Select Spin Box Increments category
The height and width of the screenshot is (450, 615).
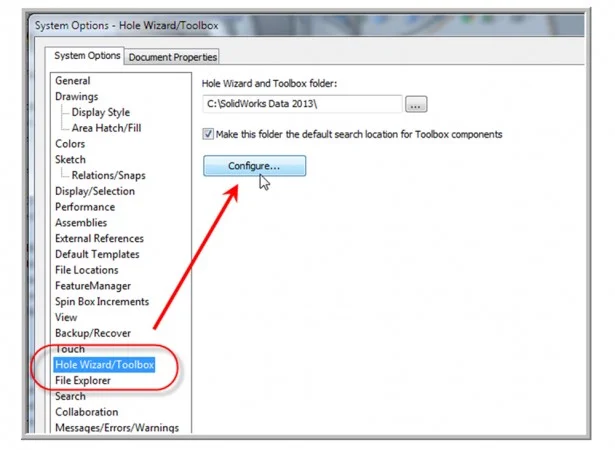tap(102, 302)
